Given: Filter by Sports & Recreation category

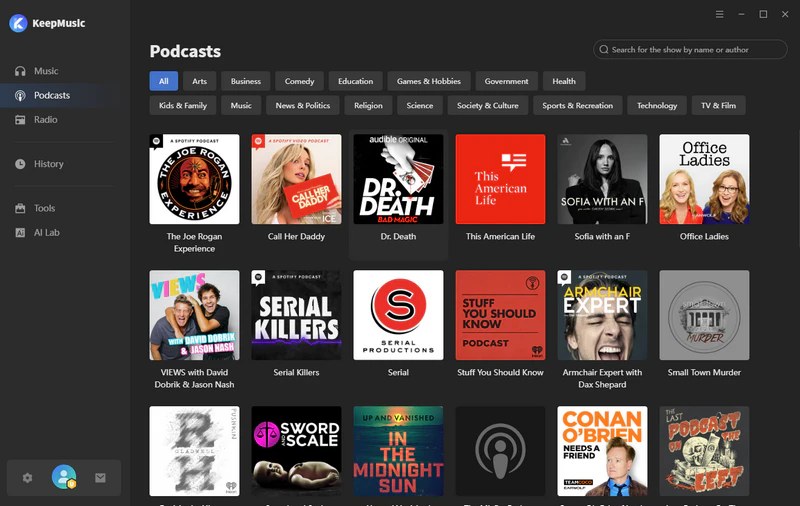Looking at the screenshot, I should tap(578, 106).
